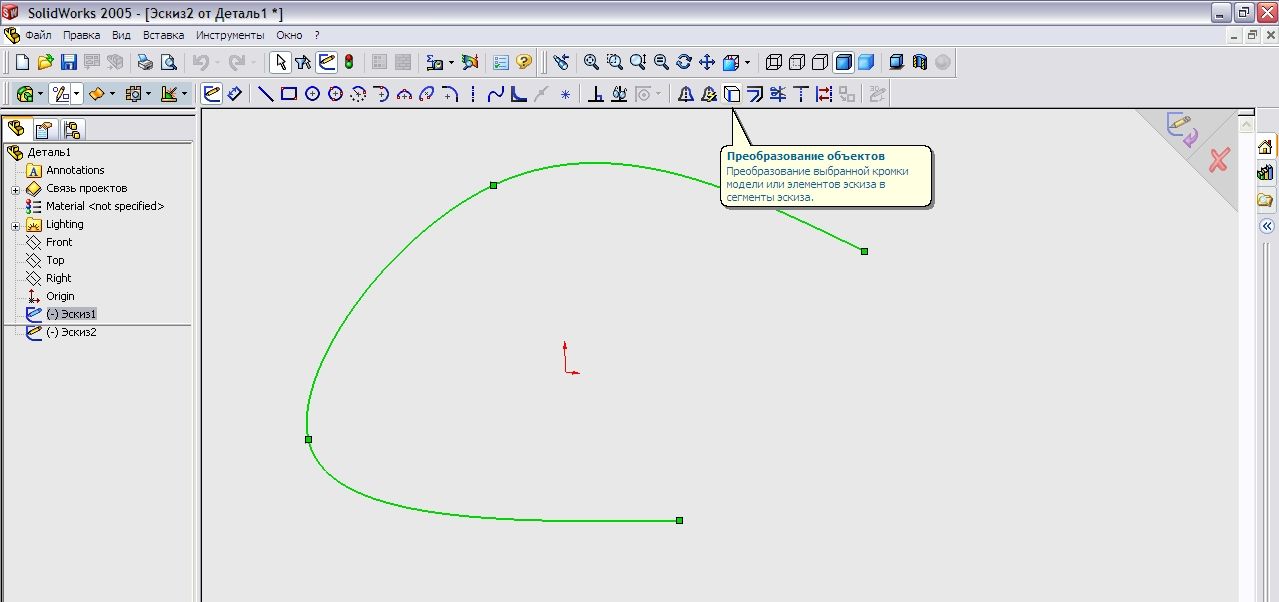Select the Centerline tool
1279x602 pixels.
[x=472, y=94]
